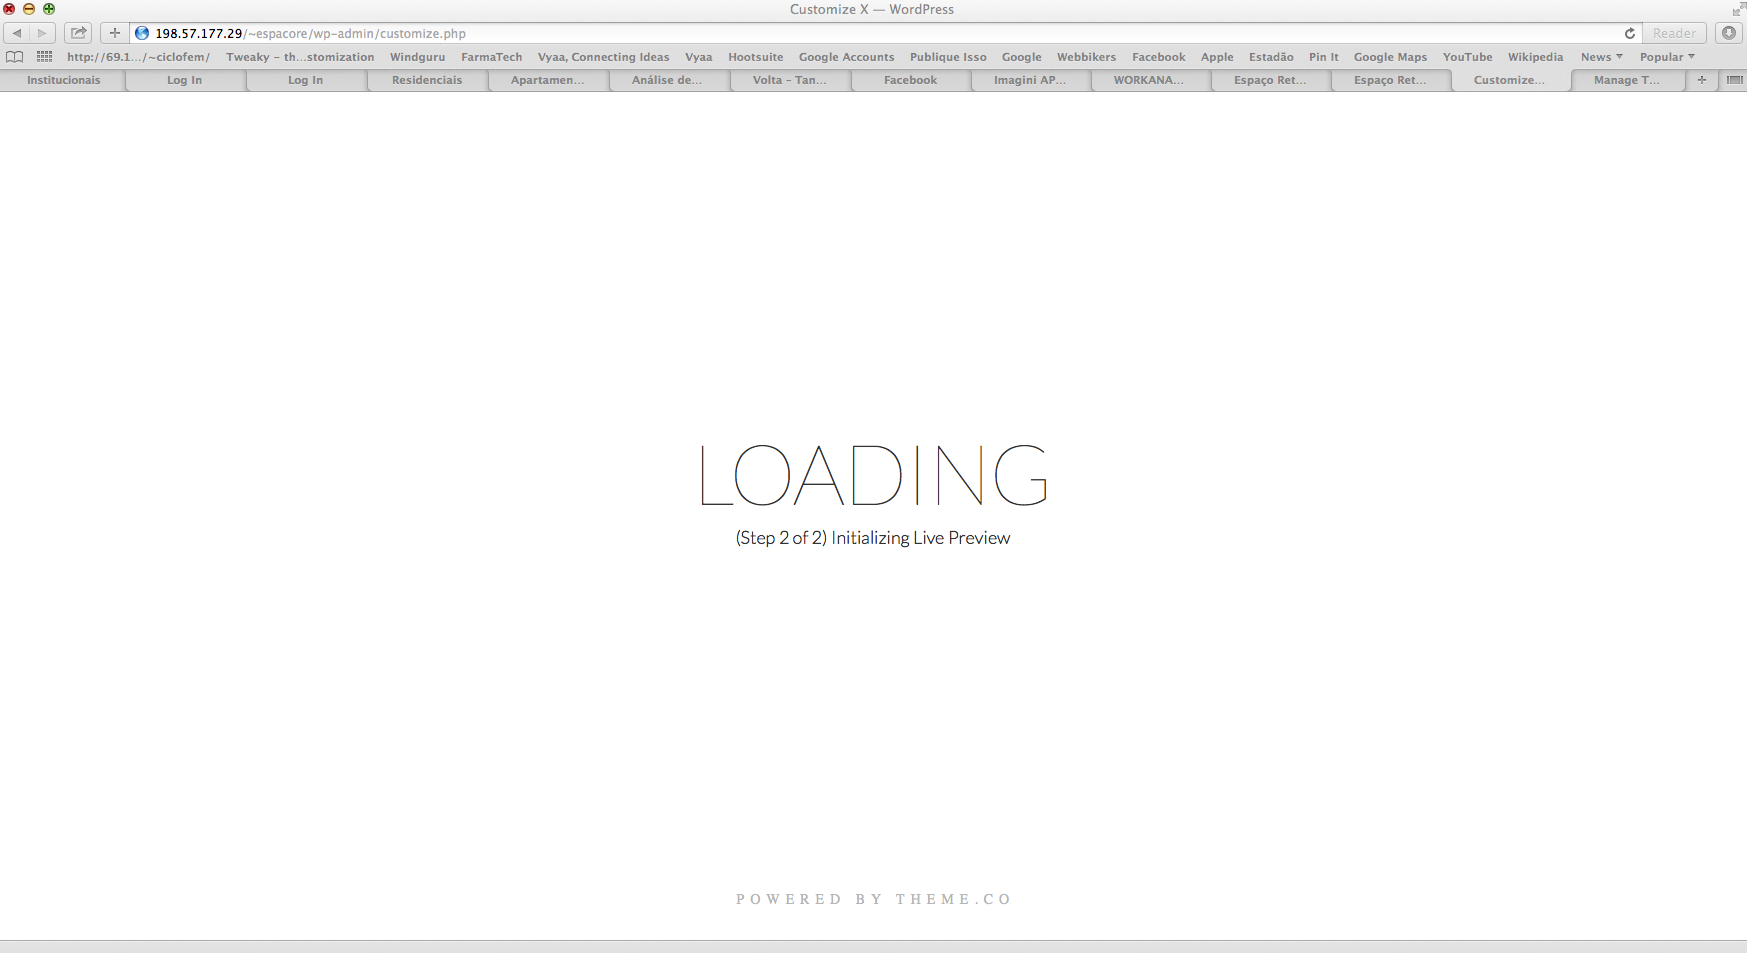Switch to the Volta - Tan... tab
This screenshot has height=953, width=1747.
coord(790,80)
